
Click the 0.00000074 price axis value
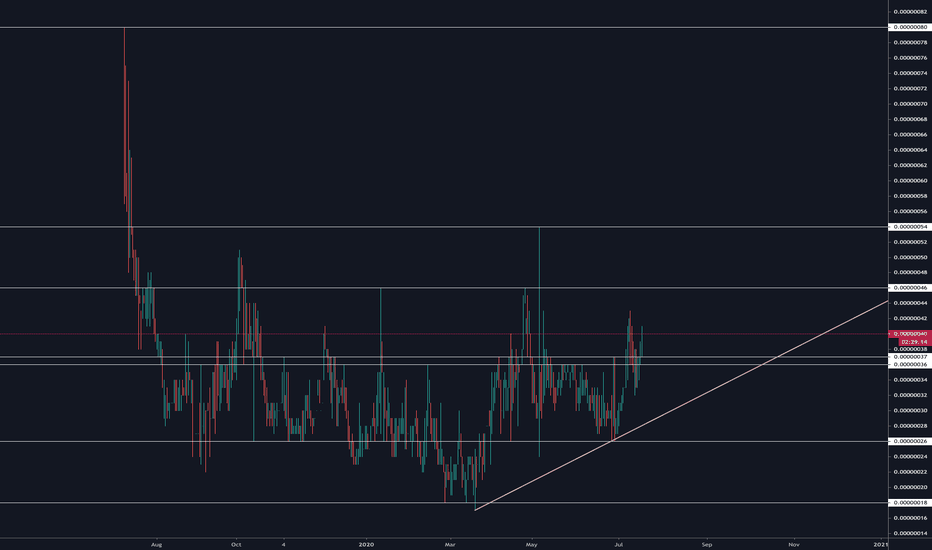pos(911,73)
